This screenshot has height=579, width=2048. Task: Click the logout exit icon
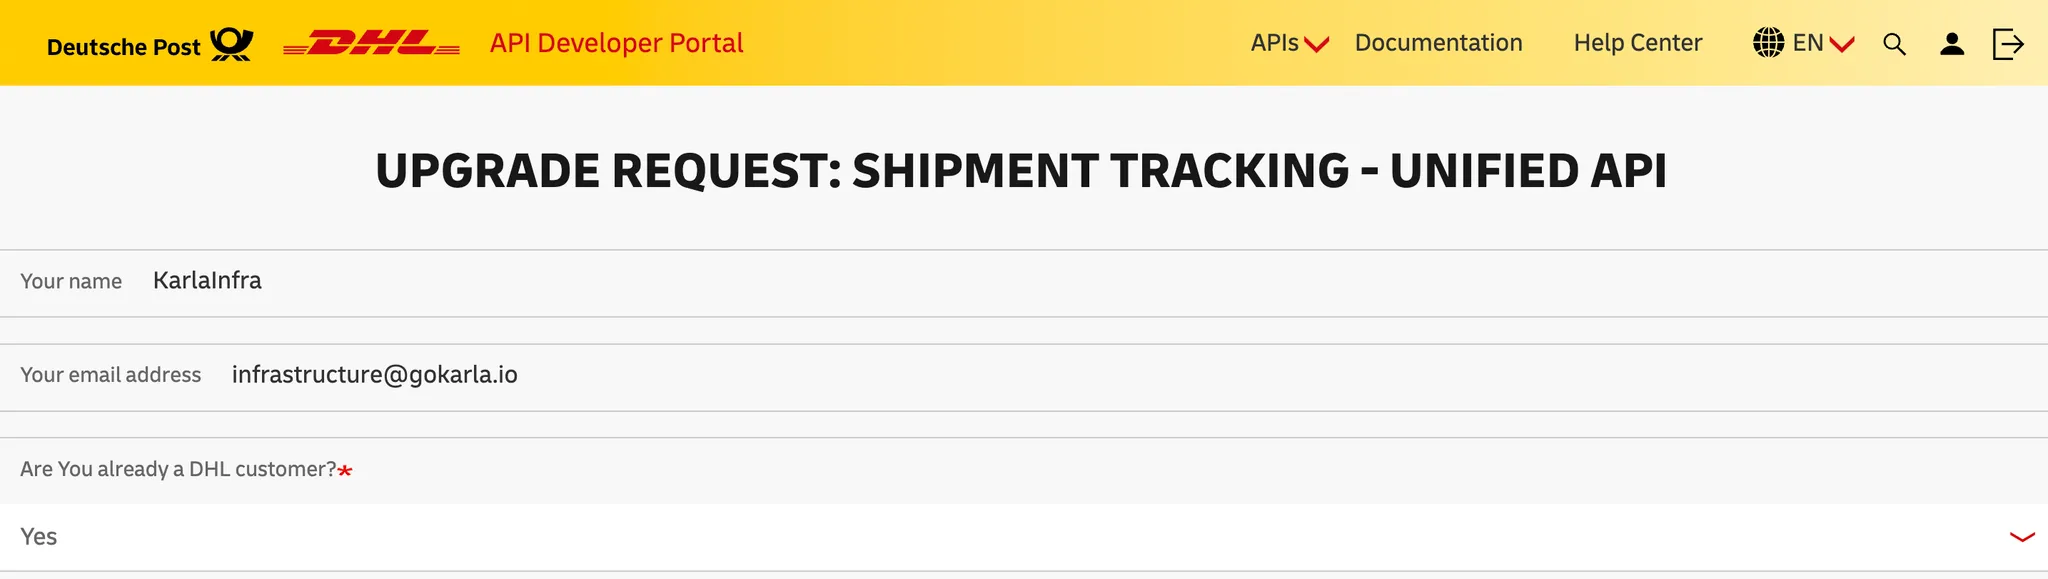2008,44
